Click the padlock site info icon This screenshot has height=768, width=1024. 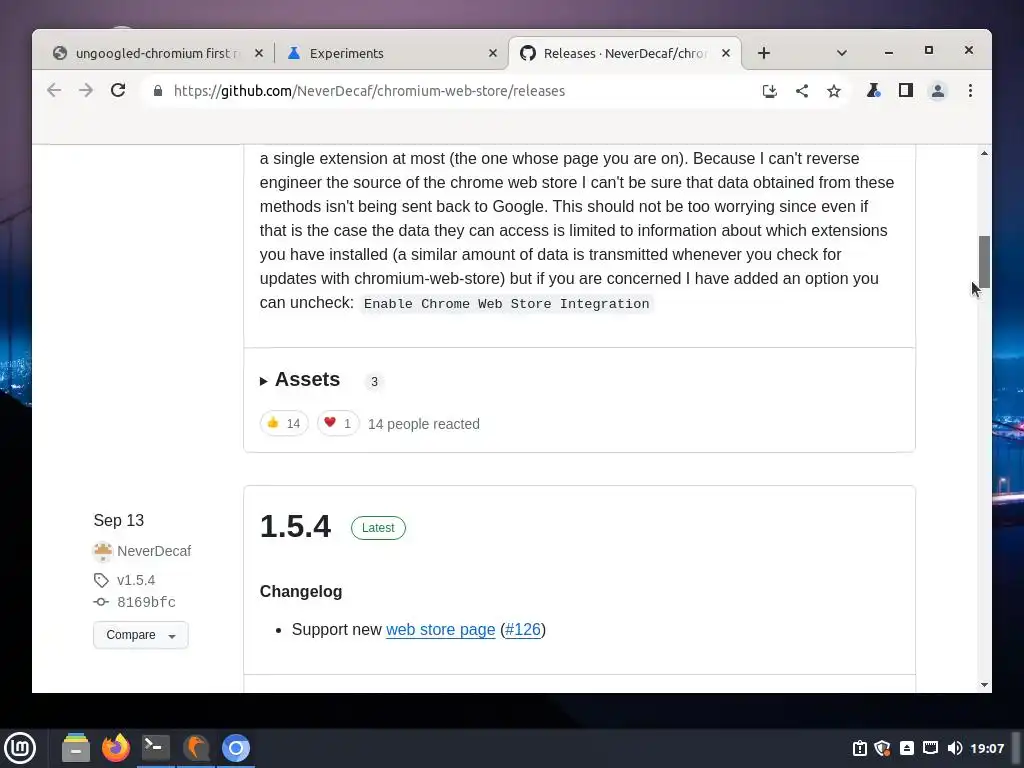157,91
